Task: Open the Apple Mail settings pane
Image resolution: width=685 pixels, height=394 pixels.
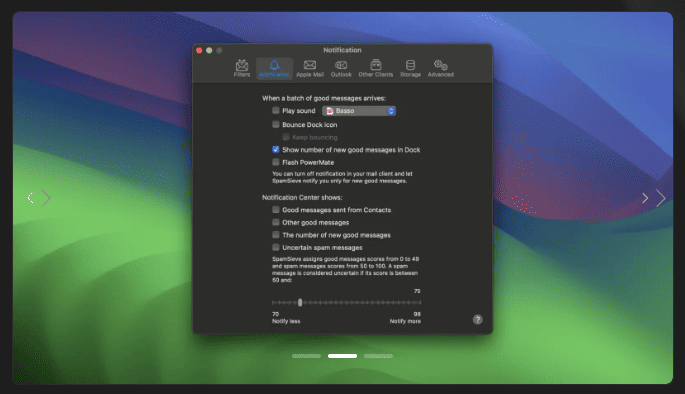Action: pyautogui.click(x=310, y=69)
